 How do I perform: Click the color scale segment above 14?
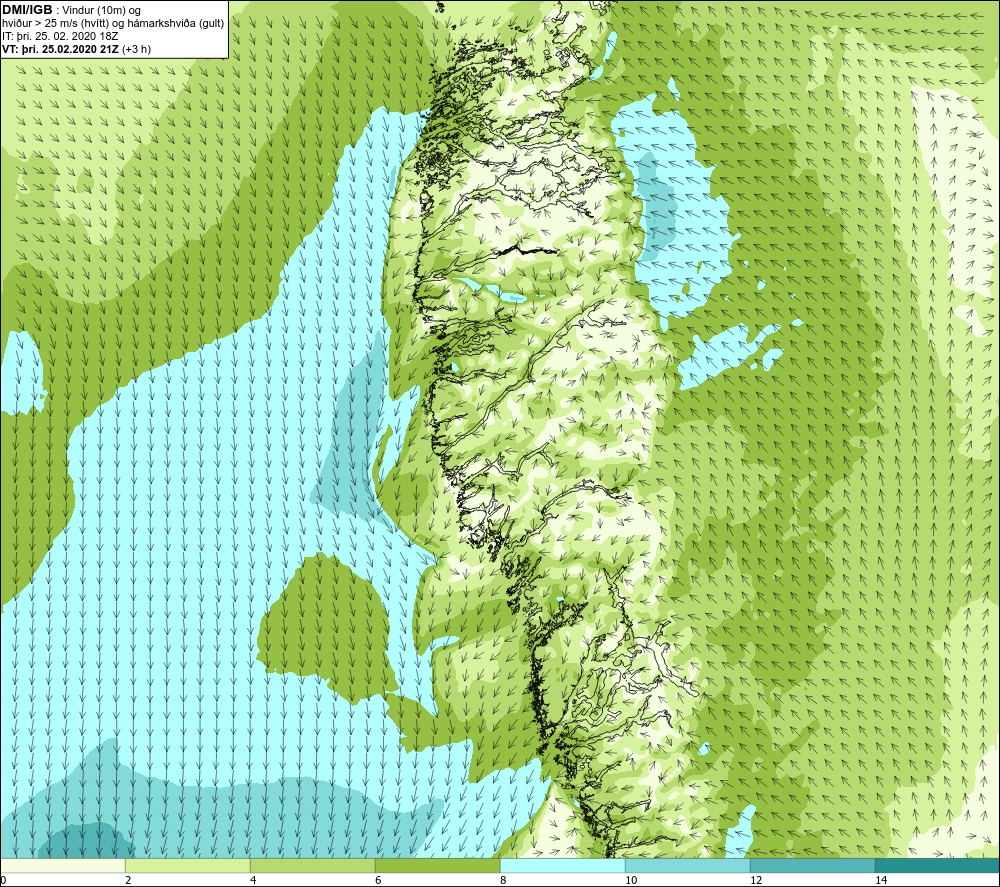(938, 866)
